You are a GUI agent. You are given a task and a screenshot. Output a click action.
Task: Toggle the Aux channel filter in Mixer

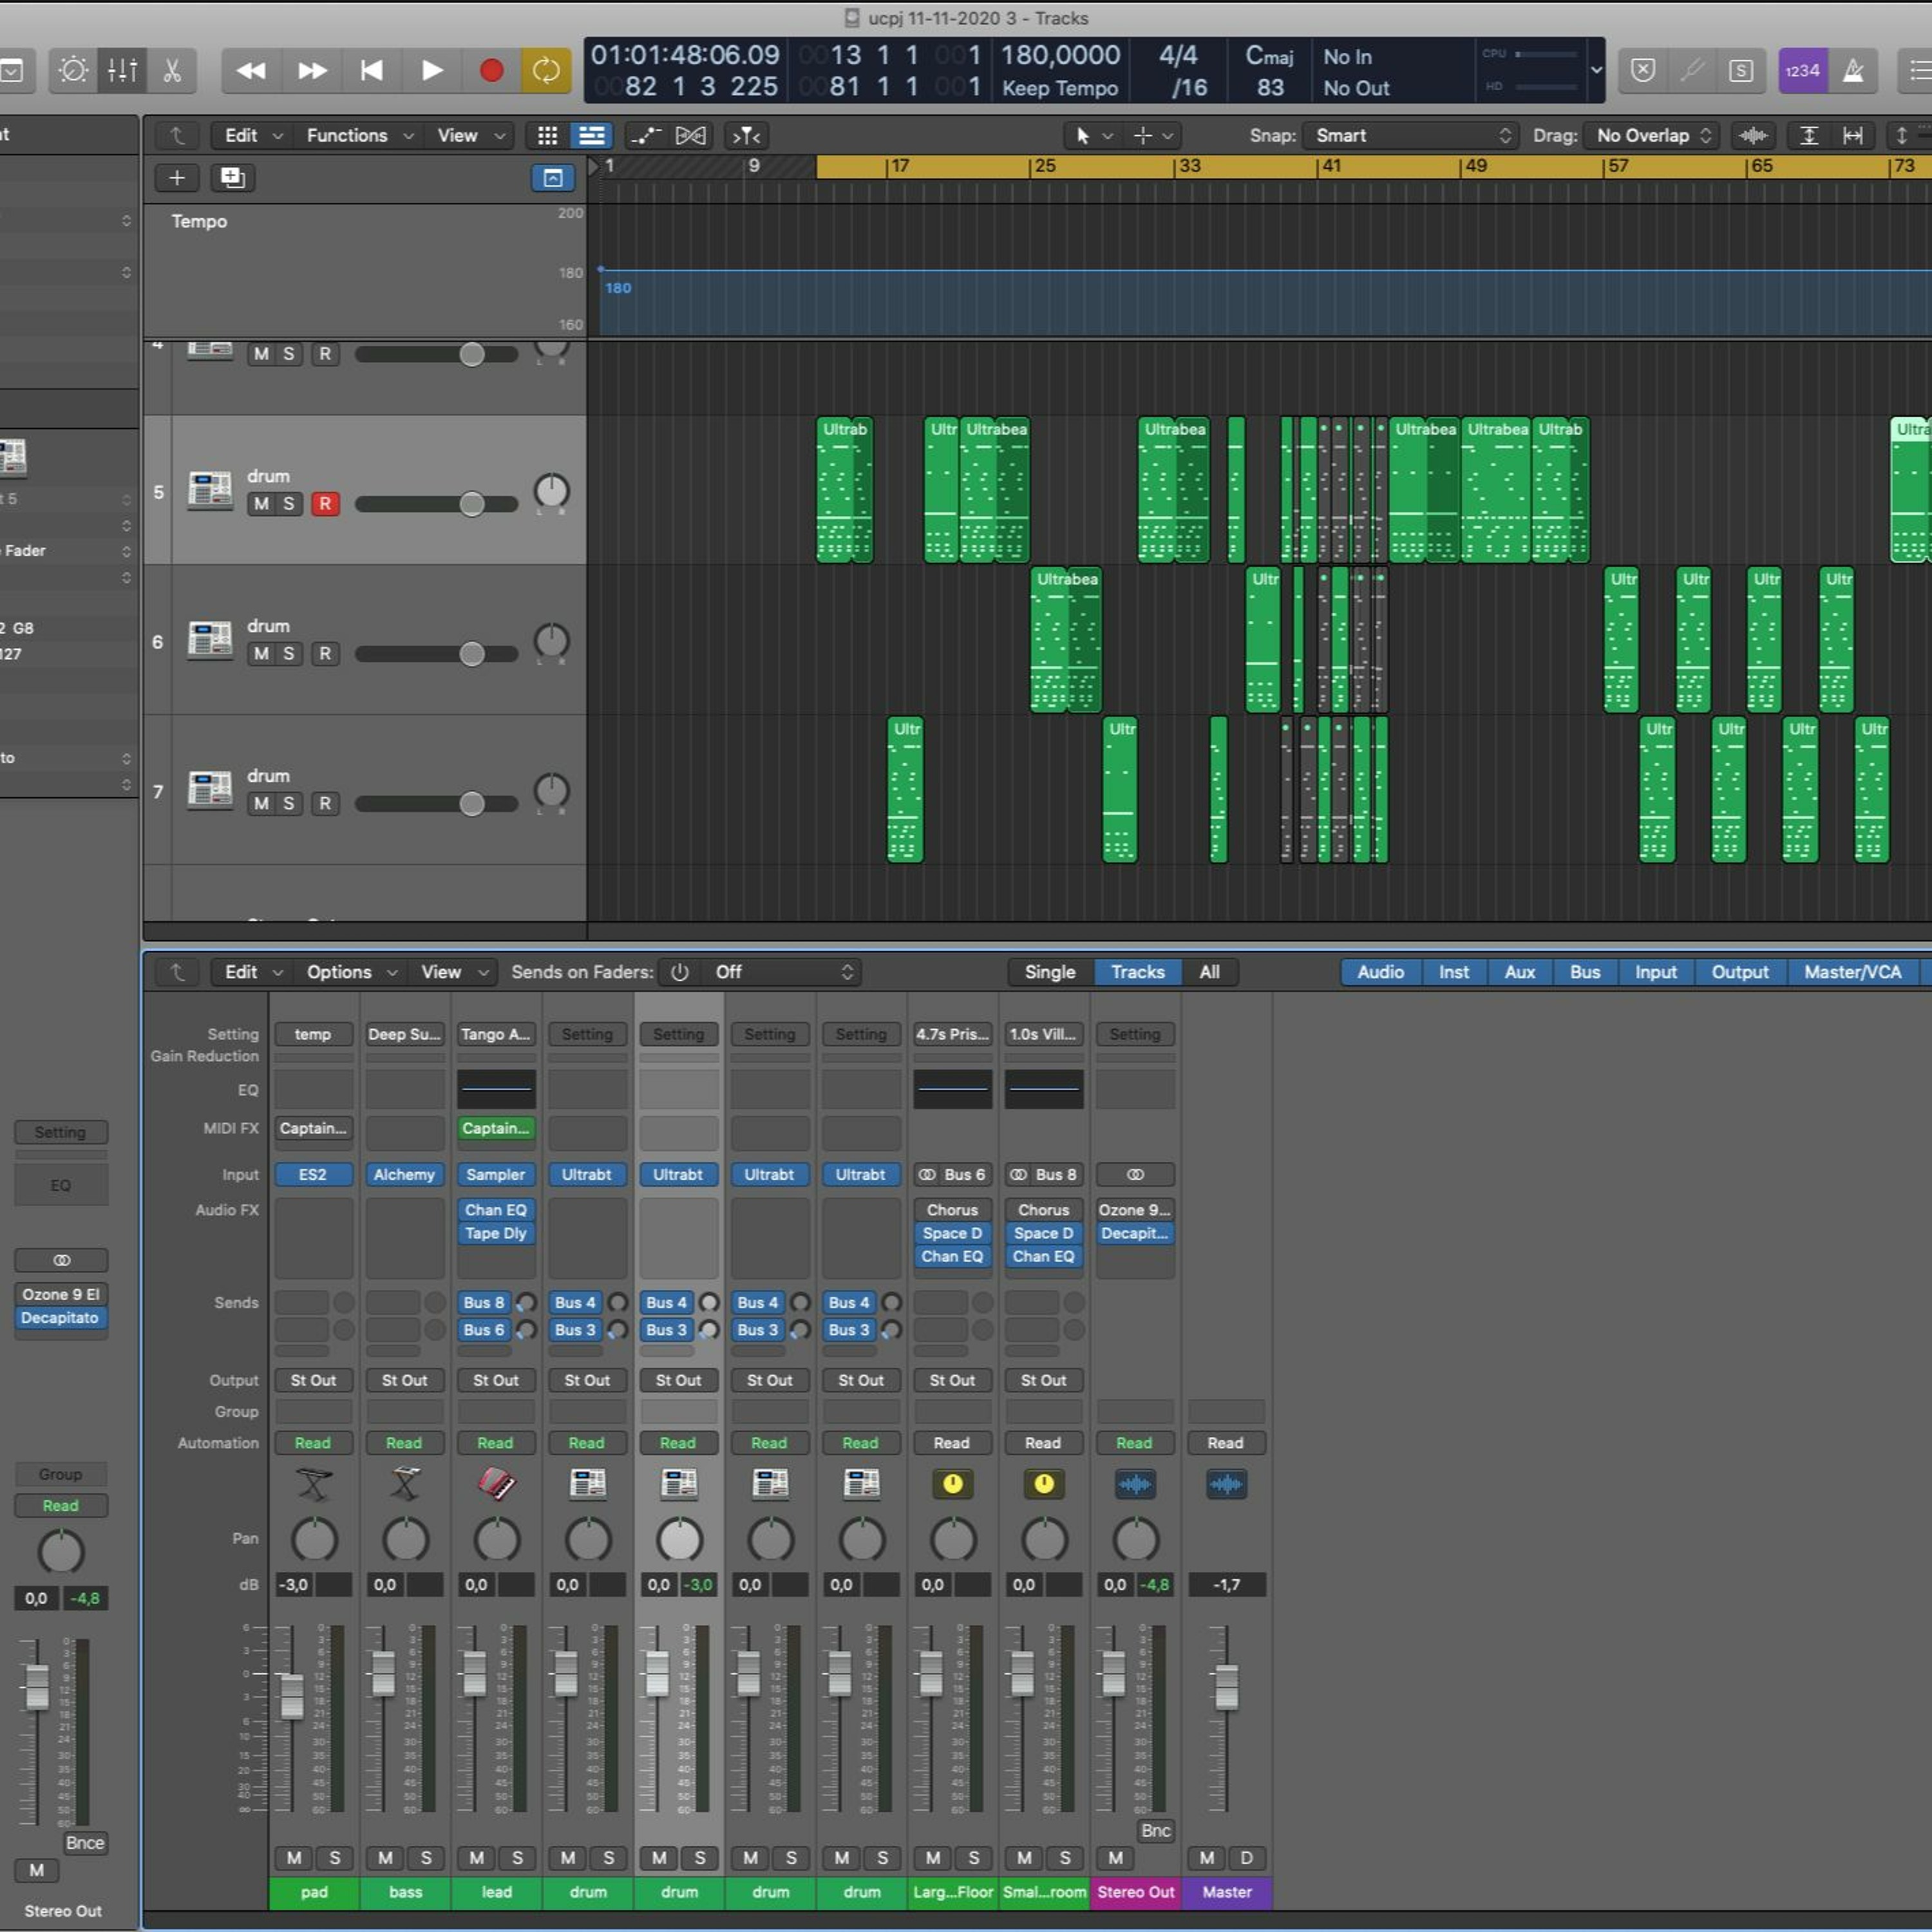(x=1519, y=972)
